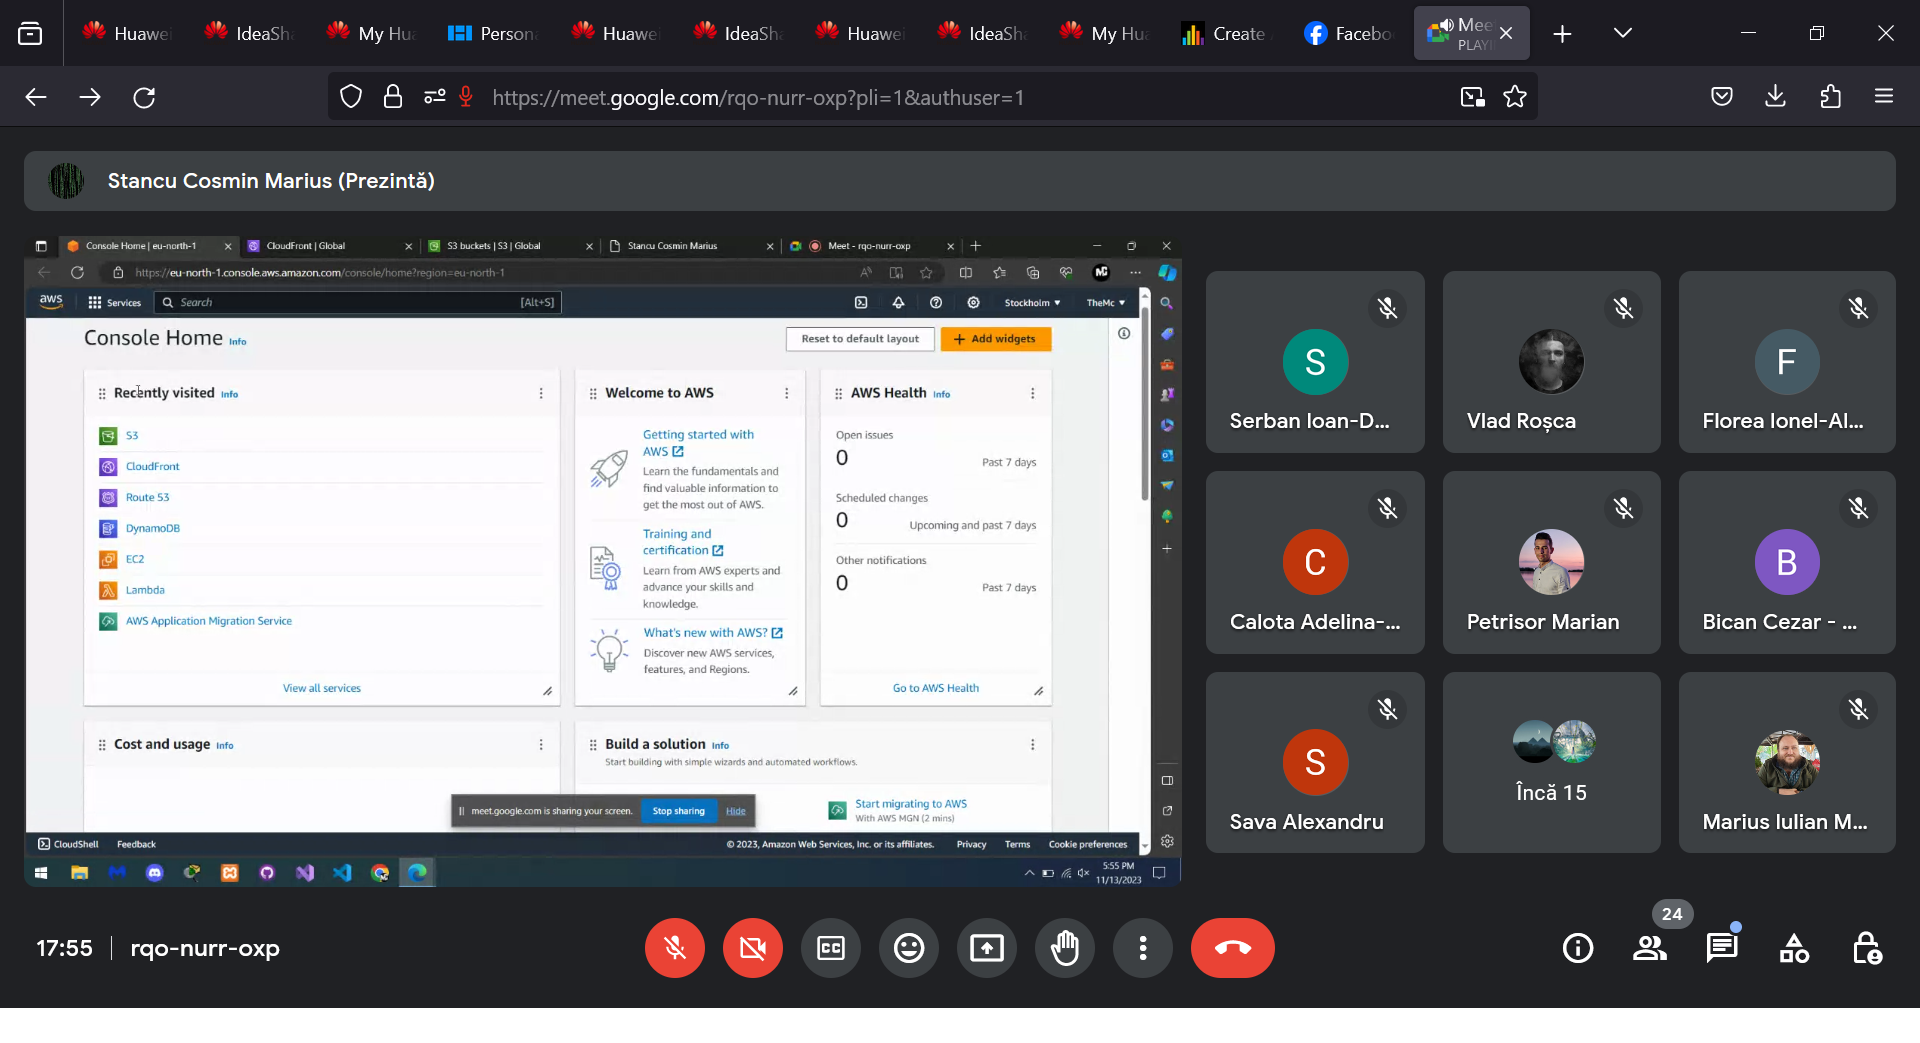
Task: Open more options three-dot menu
Action: [x=1143, y=948]
